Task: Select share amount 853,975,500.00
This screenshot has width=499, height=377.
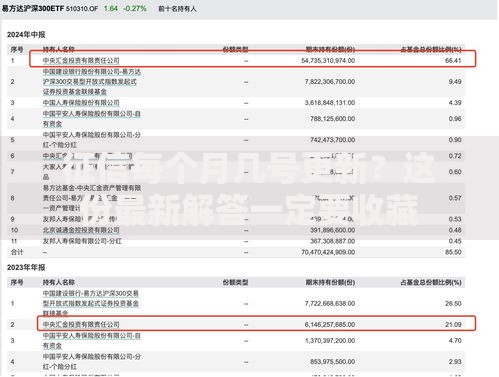Action: (332, 362)
